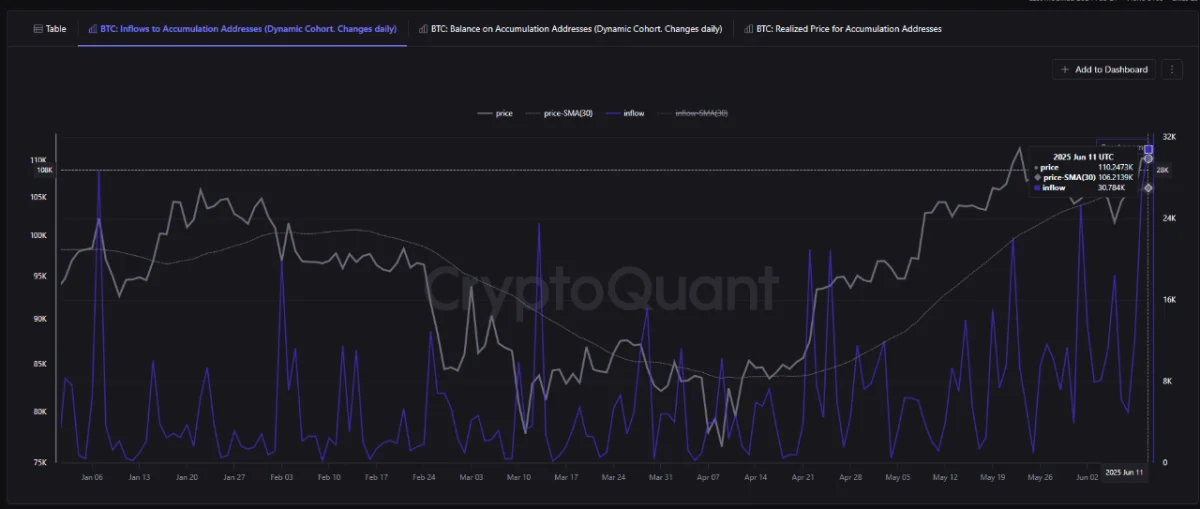The image size is (1200, 509).
Task: Toggle the price series in the legend
Action: pos(495,113)
